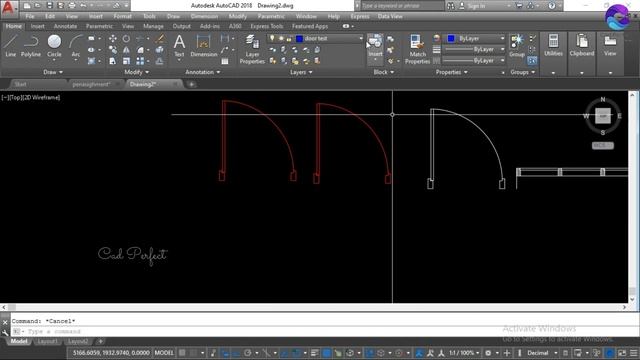
Task: Click the Copy tool in Modify panel
Action: coord(113,50)
